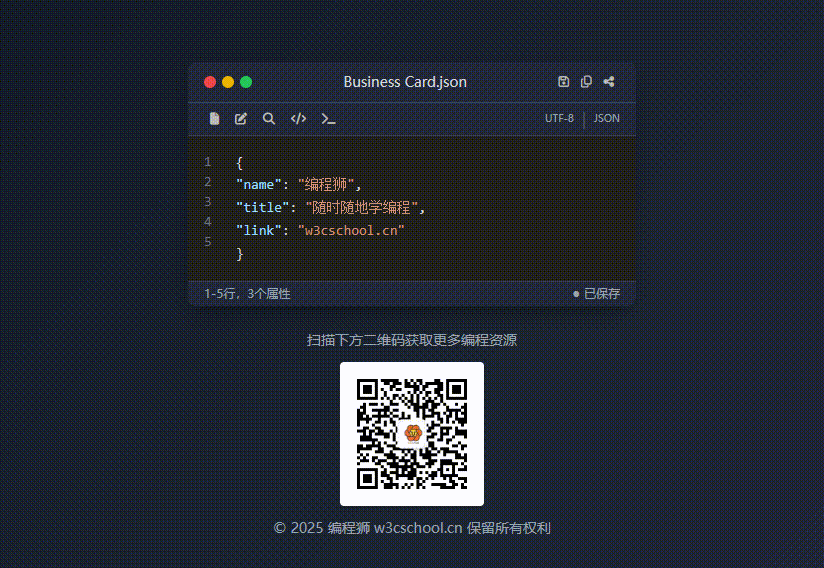Click the yellow minimize dot
This screenshot has height=568, width=824.
point(228,82)
